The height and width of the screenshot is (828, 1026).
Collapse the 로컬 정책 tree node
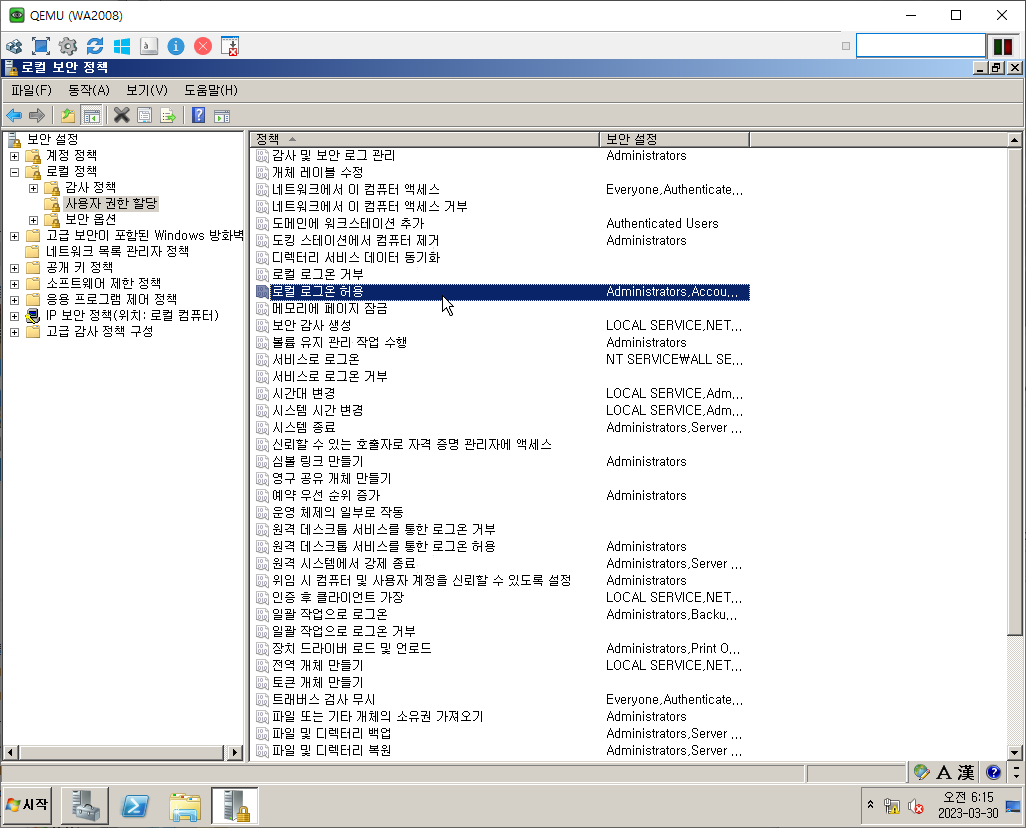(x=14, y=172)
